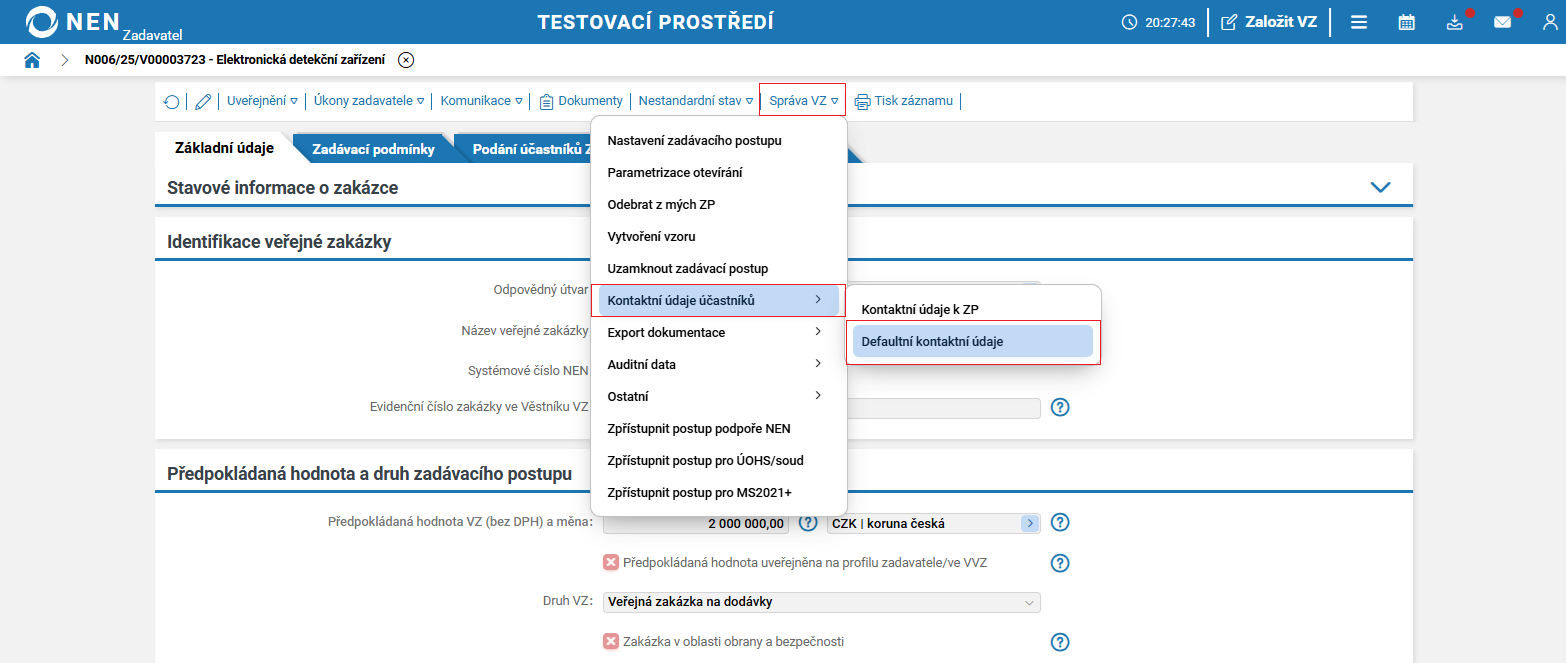1566x663 pixels.
Task: Open messages using the envelope icon
Action: (1503, 20)
